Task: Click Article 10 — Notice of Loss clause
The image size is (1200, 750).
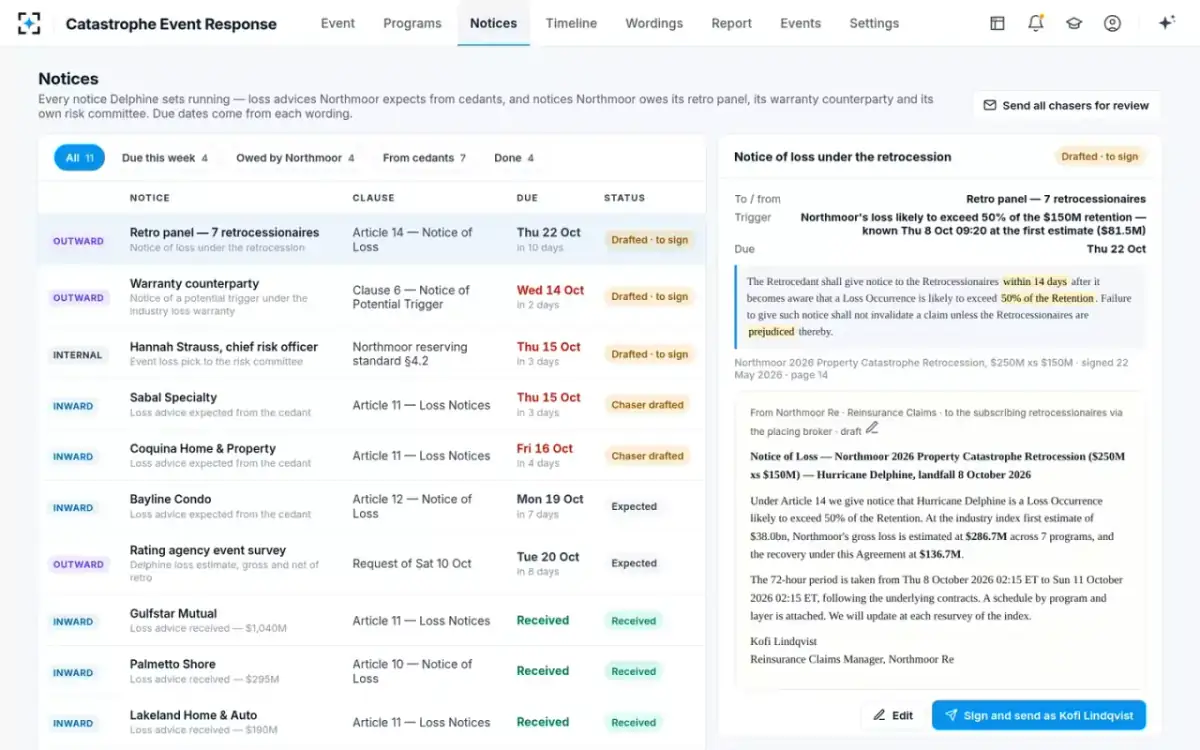Action: click(x=412, y=671)
